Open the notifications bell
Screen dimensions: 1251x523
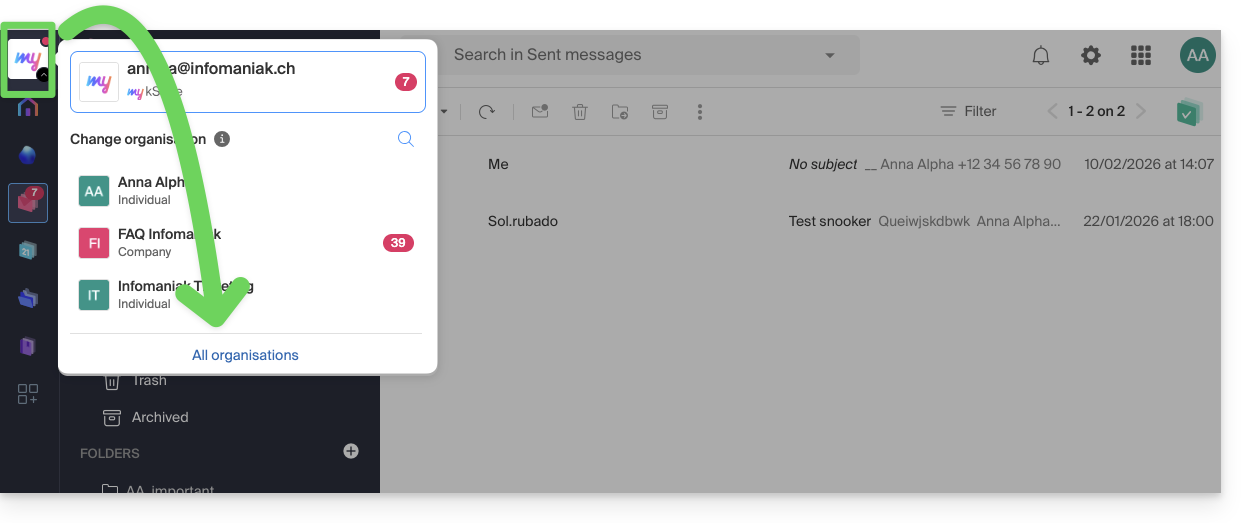click(1041, 56)
